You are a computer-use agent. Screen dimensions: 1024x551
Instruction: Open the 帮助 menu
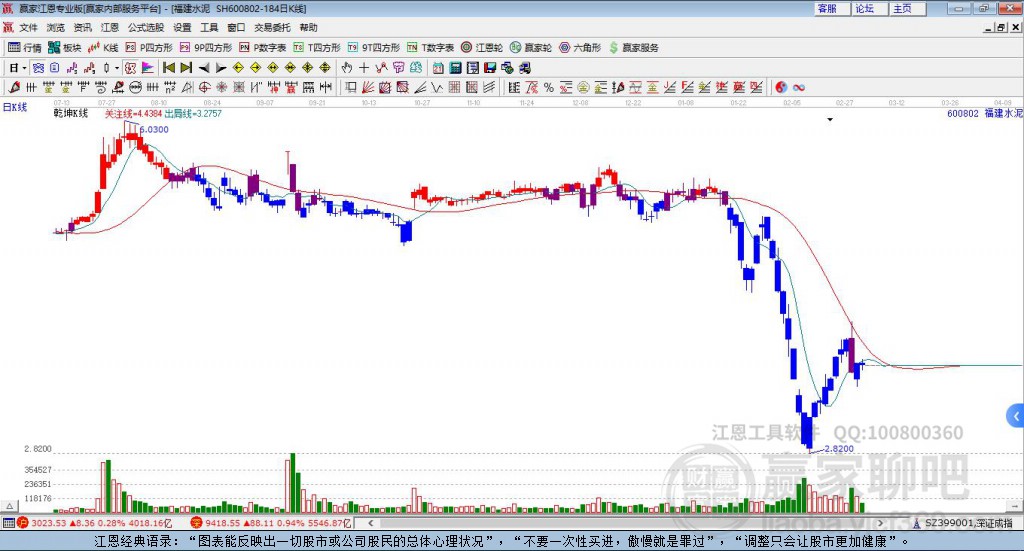coord(308,27)
